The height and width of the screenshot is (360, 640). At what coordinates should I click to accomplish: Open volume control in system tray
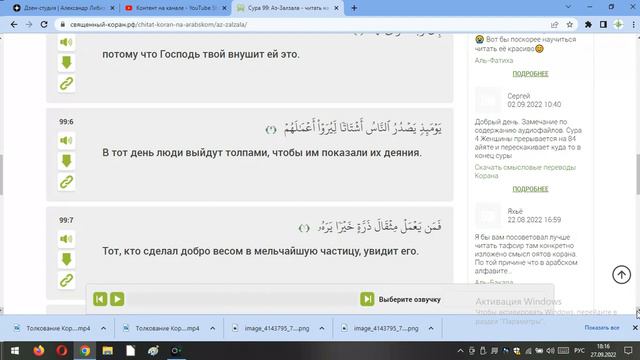tap(550, 351)
